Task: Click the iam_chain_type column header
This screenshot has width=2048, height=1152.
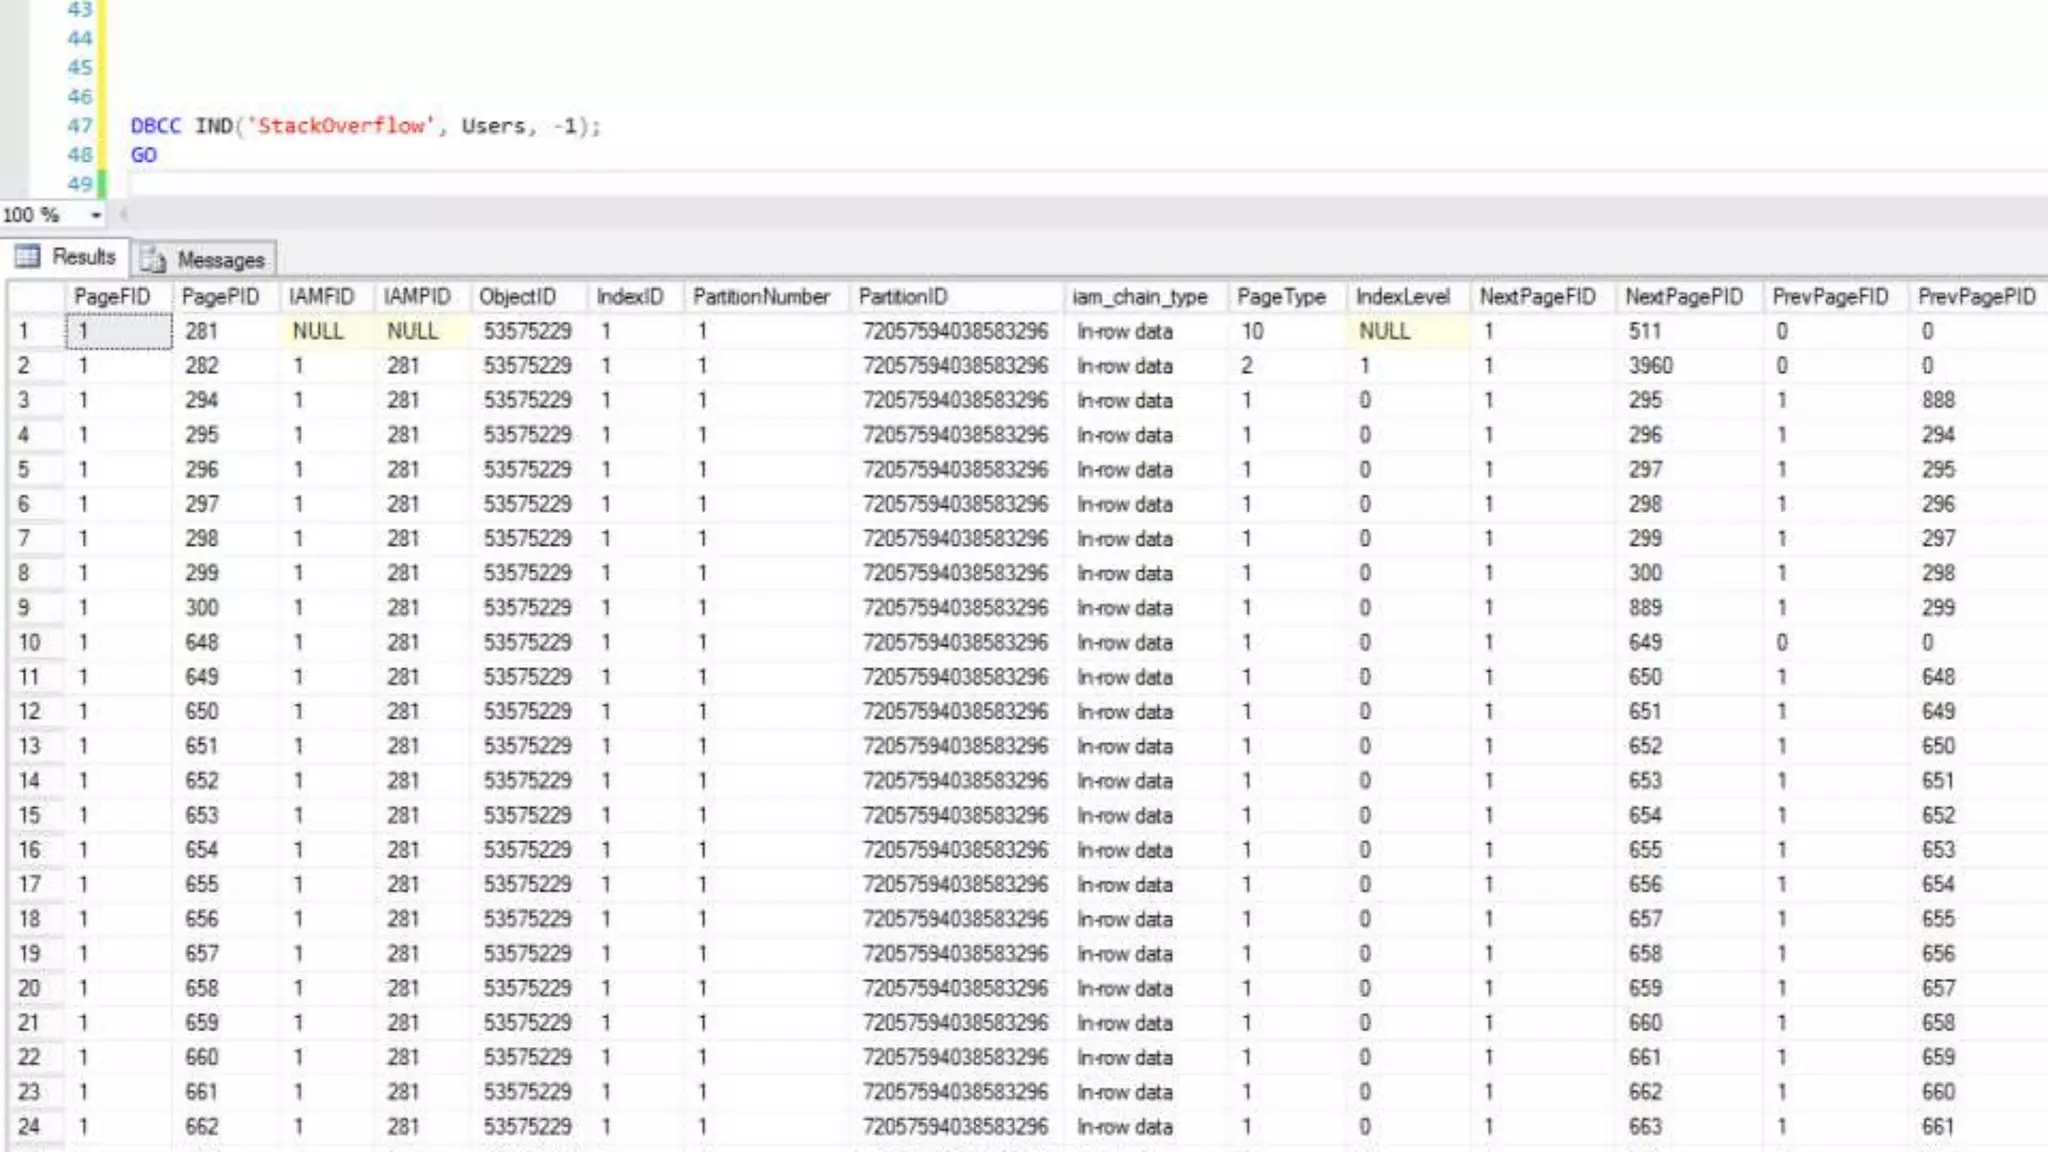Action: (1139, 297)
